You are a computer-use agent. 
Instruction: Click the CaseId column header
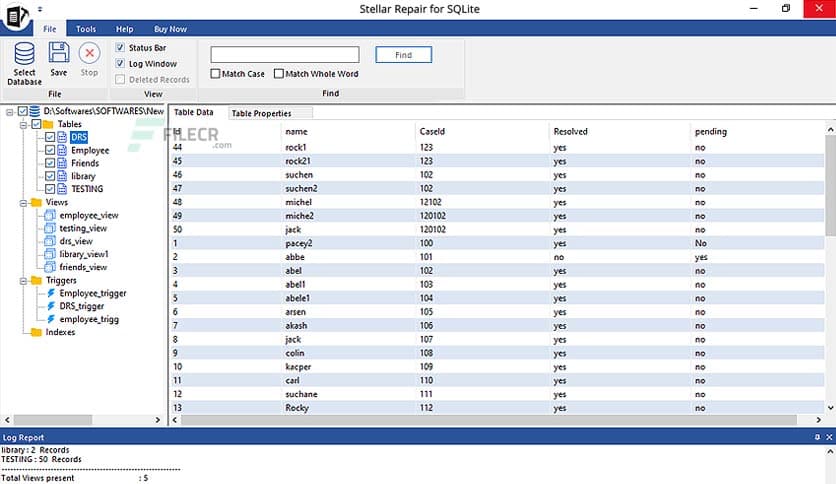click(x=432, y=131)
